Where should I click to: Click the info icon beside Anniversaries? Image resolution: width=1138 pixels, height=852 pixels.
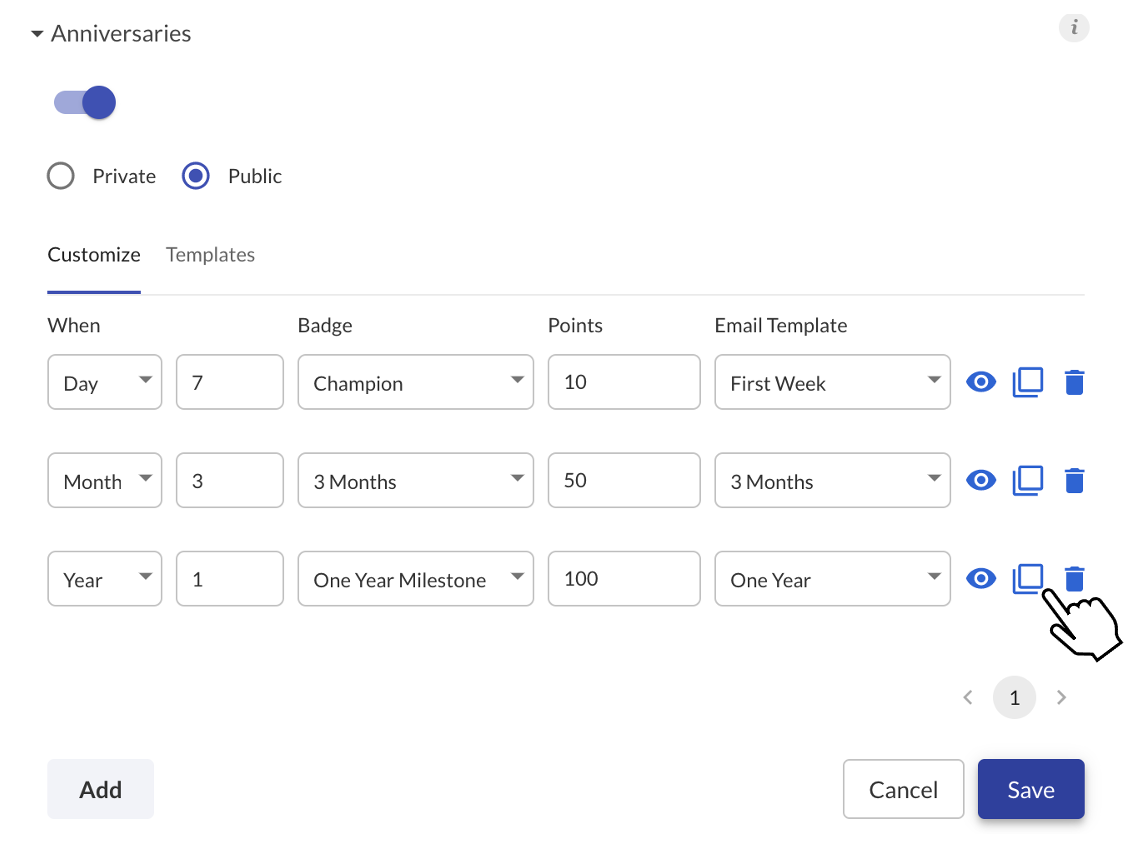coord(1073,28)
